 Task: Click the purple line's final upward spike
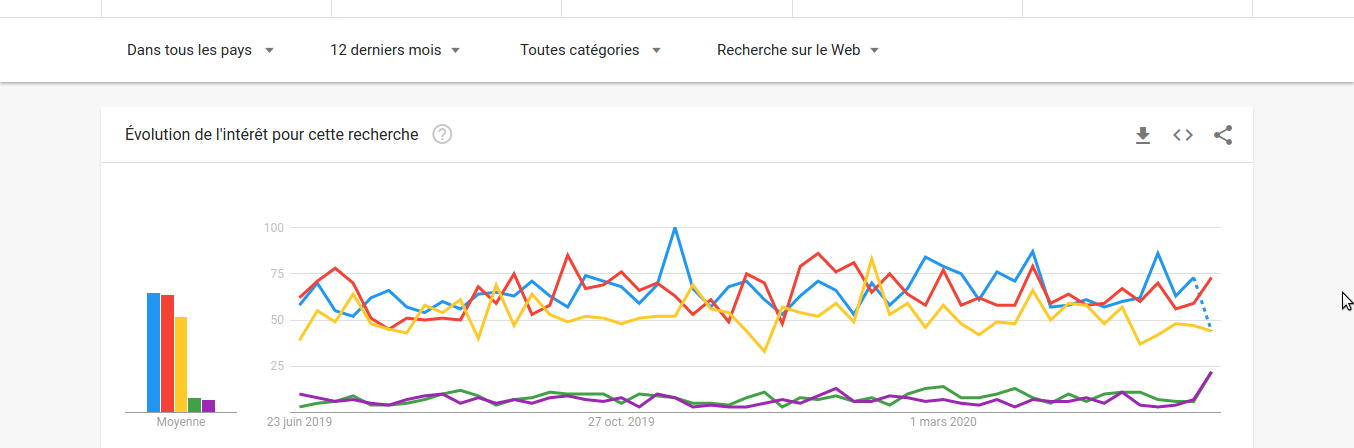[x=1210, y=373]
